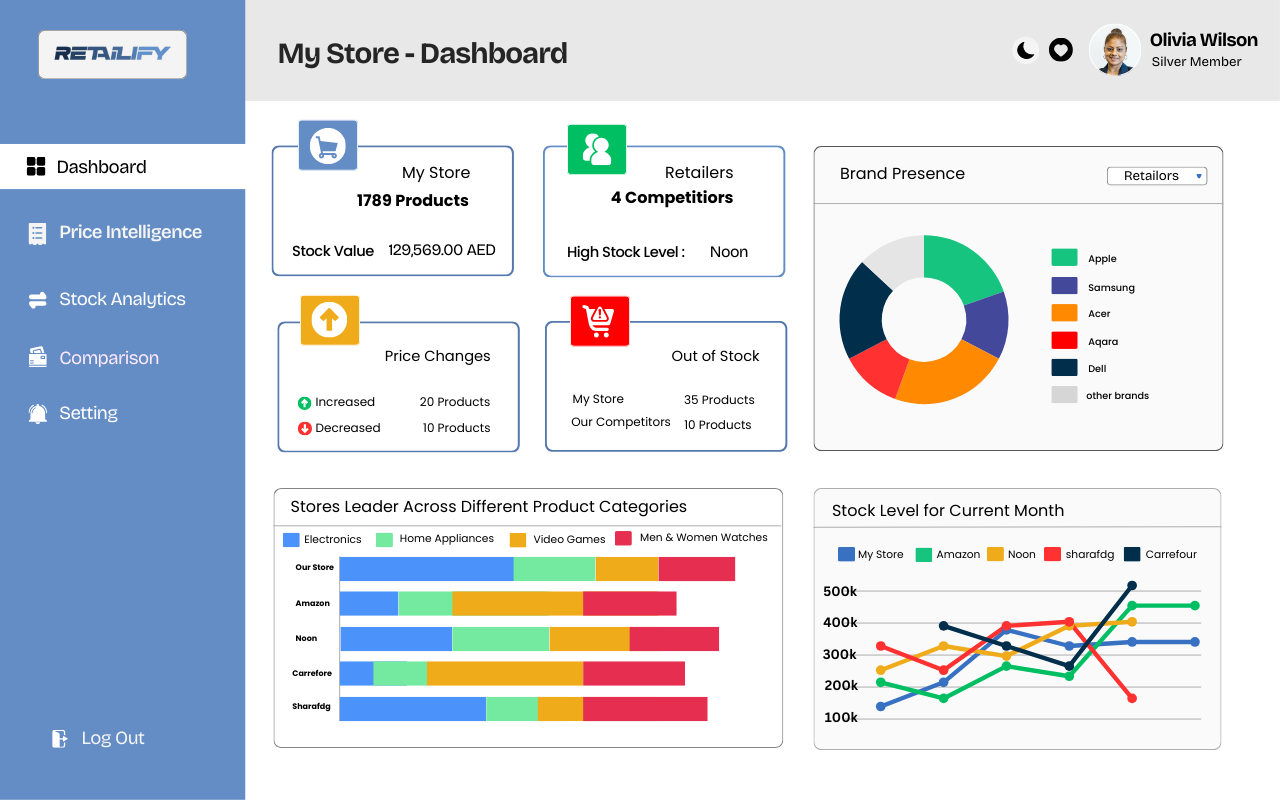Click the red Out of Stock cart icon
1280x800 pixels.
599,320
